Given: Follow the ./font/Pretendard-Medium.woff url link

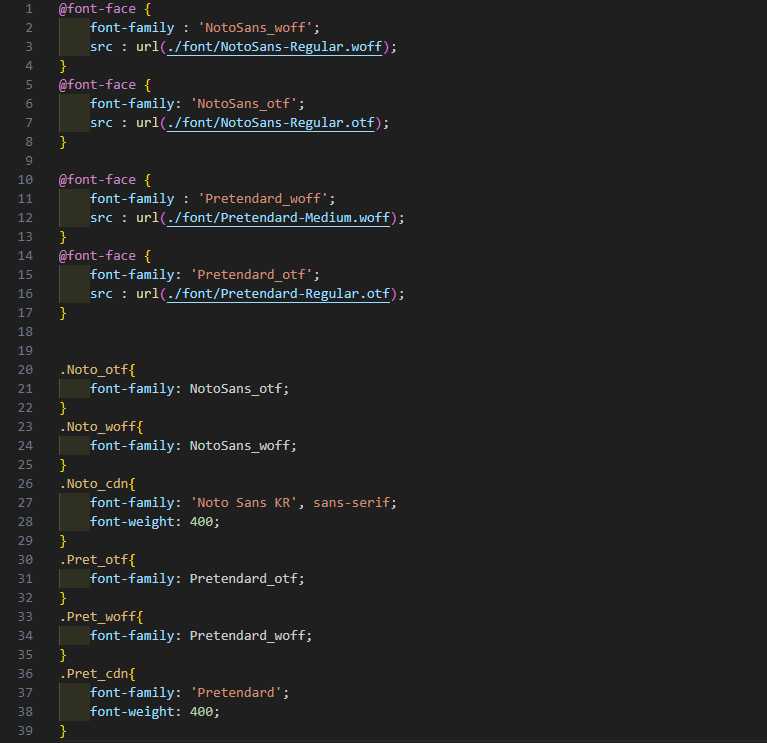Looking at the screenshot, I should coord(278,218).
